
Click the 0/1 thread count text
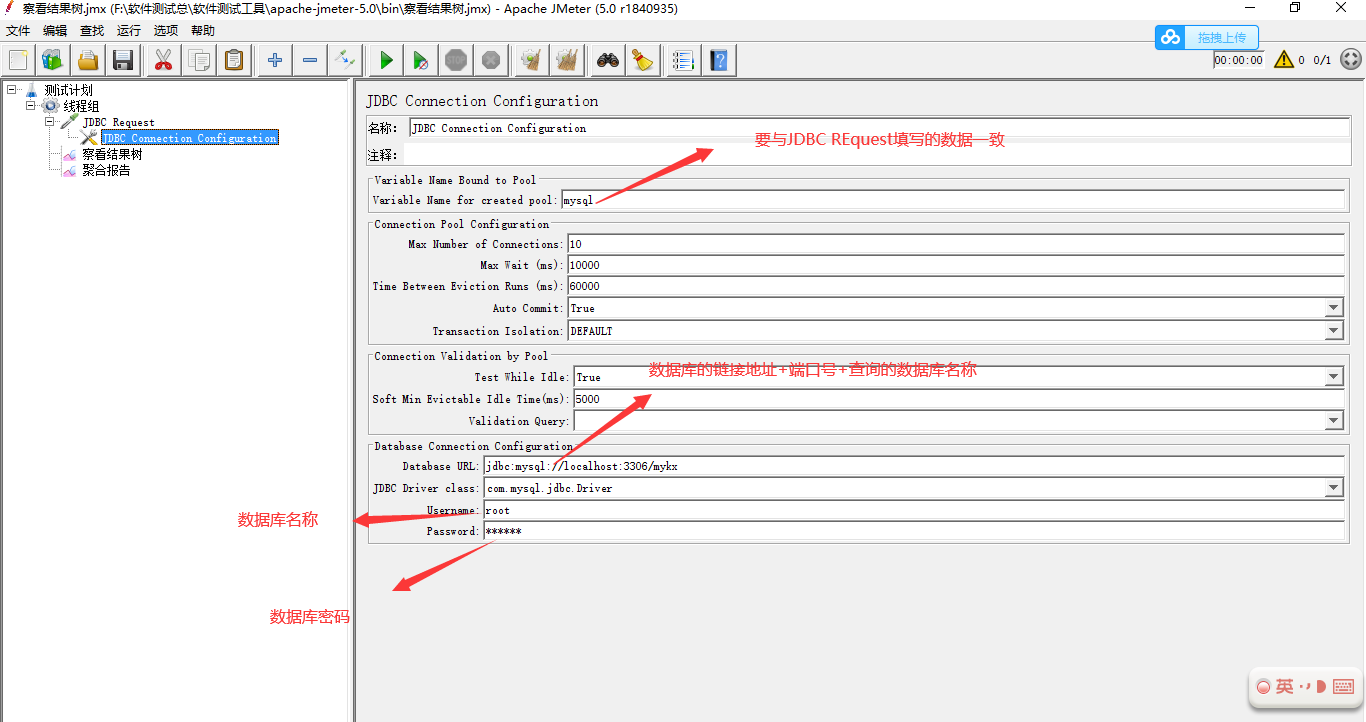click(x=1322, y=60)
